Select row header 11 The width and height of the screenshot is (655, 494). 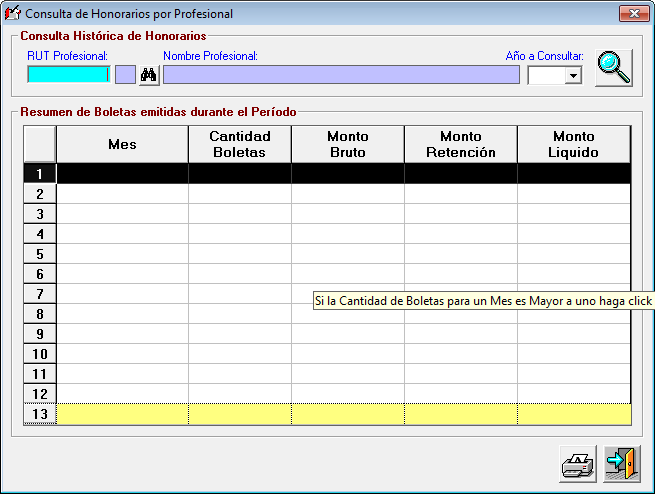click(40, 374)
